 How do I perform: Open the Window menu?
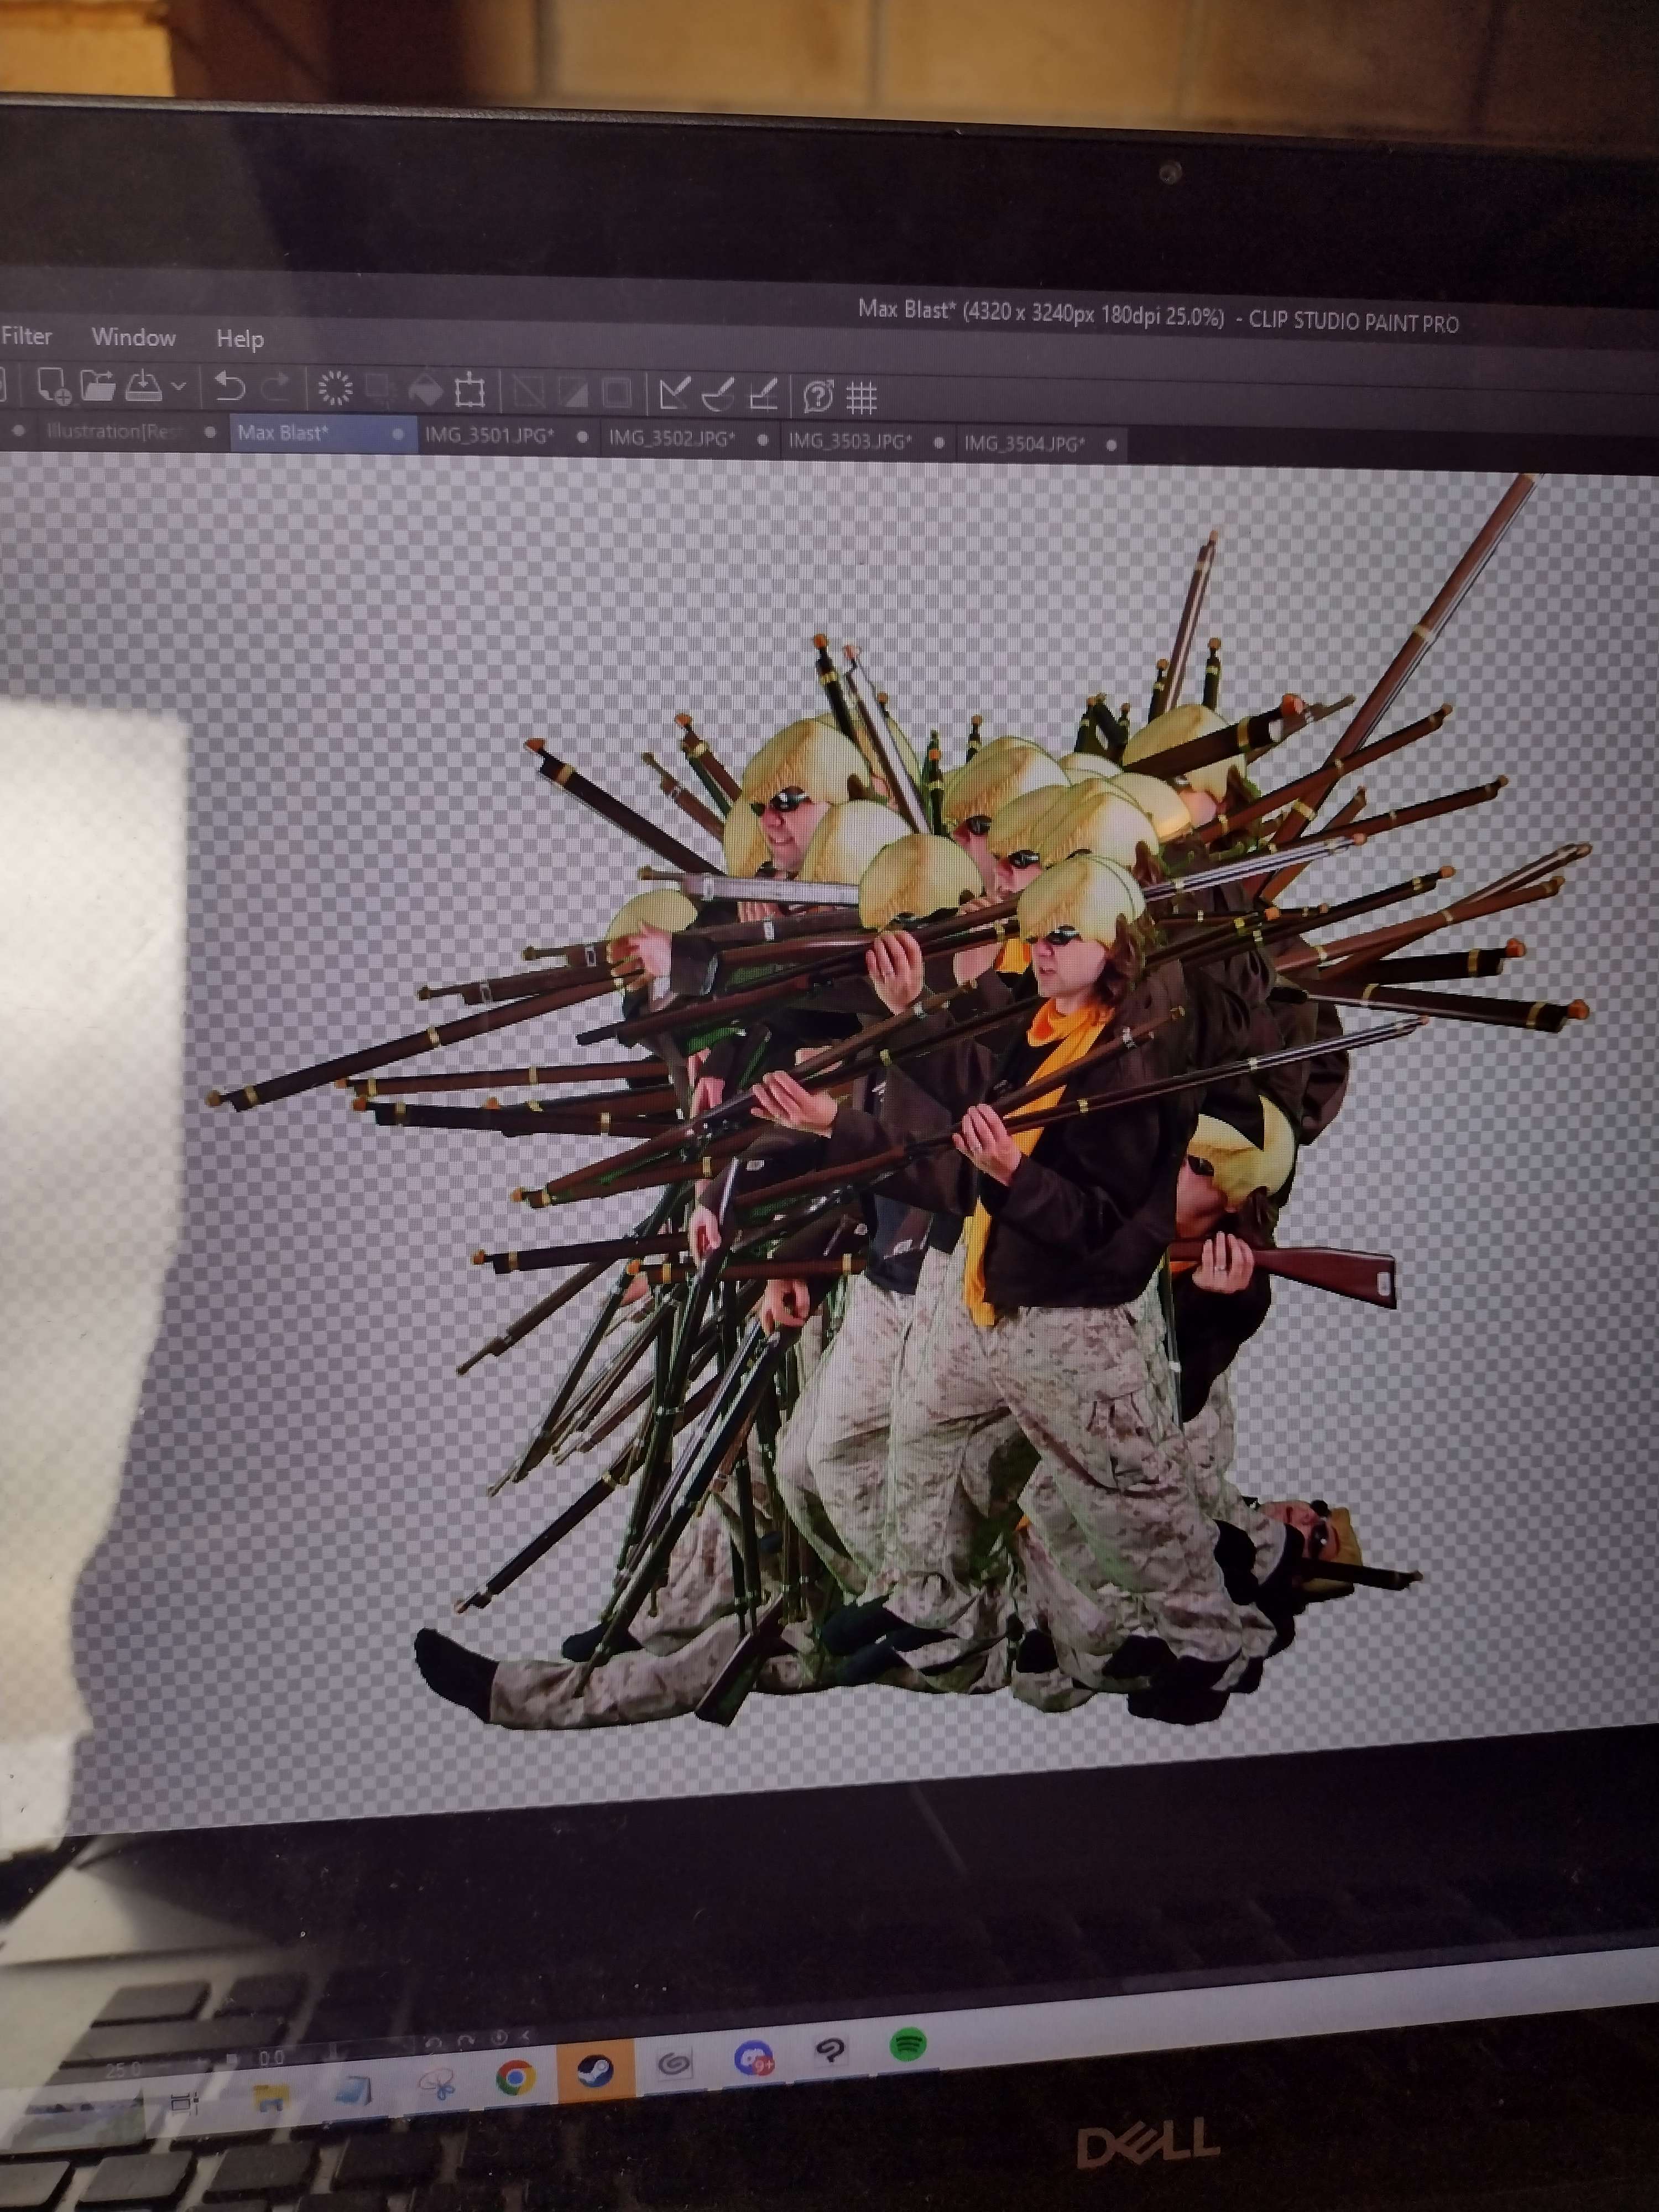tap(134, 337)
